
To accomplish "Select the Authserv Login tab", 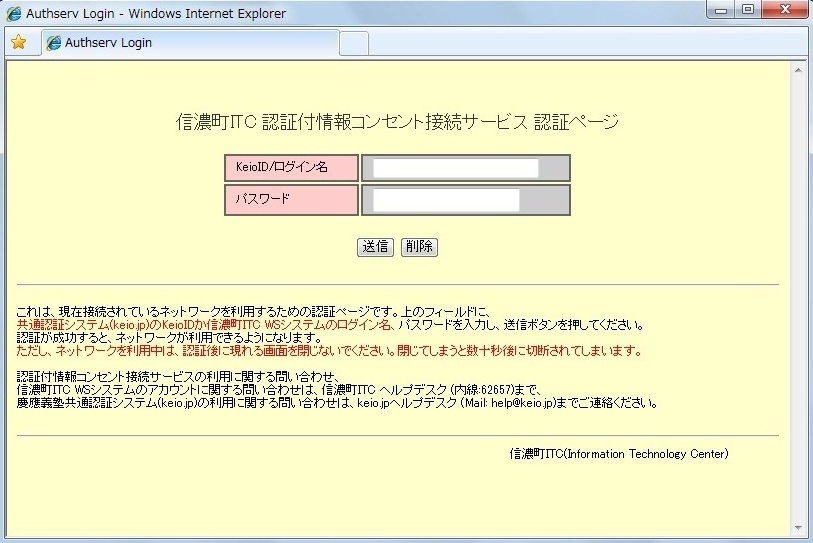I will pos(190,43).
